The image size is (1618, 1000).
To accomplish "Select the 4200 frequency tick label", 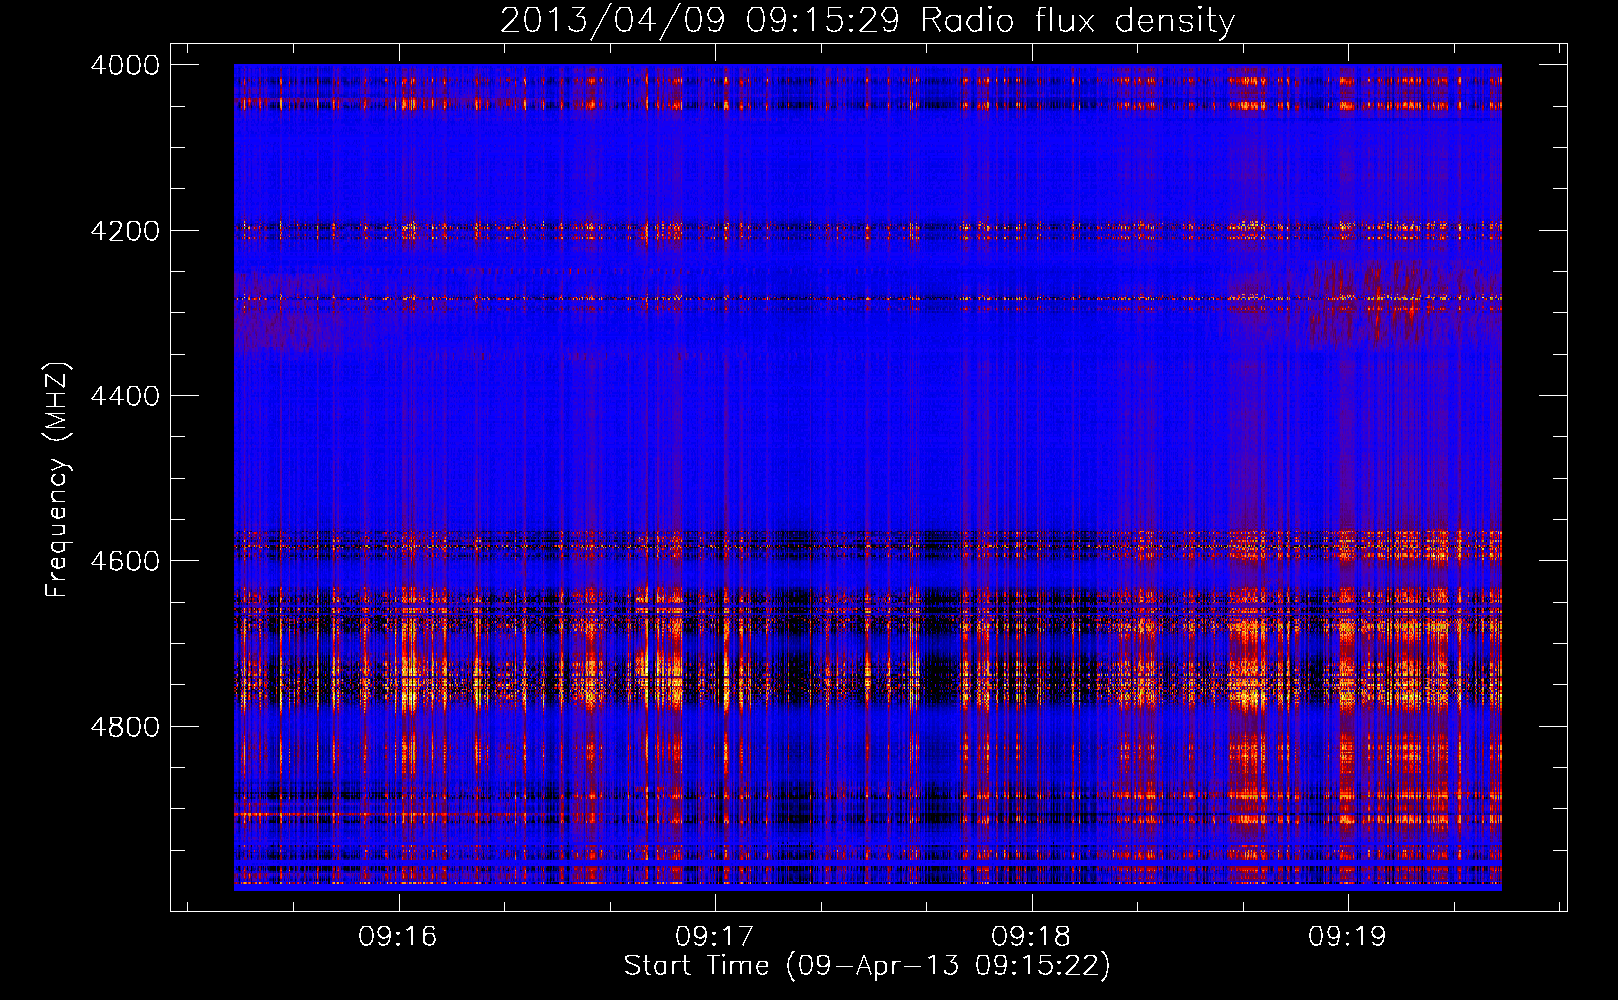I will tap(125, 231).
